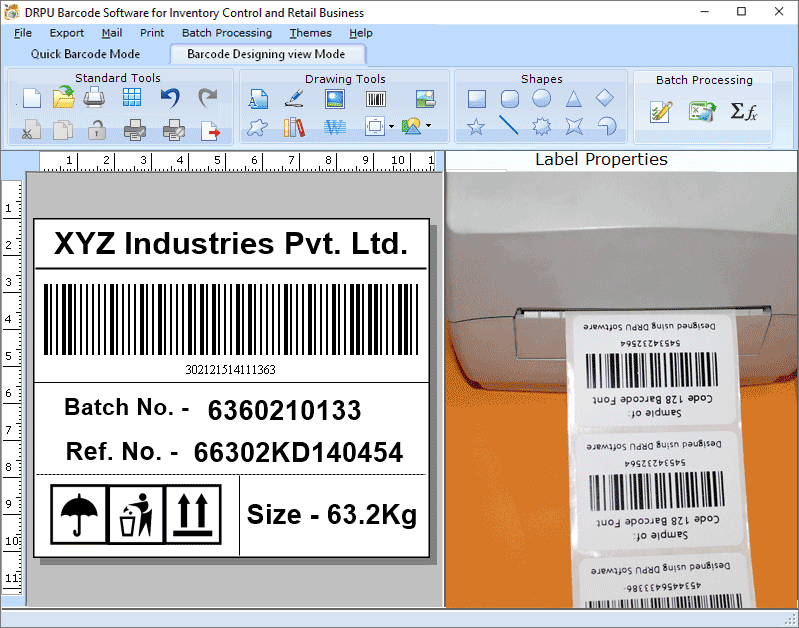Click the frame alignment tool icon
Image resolution: width=799 pixels, height=628 pixels.
[x=375, y=126]
